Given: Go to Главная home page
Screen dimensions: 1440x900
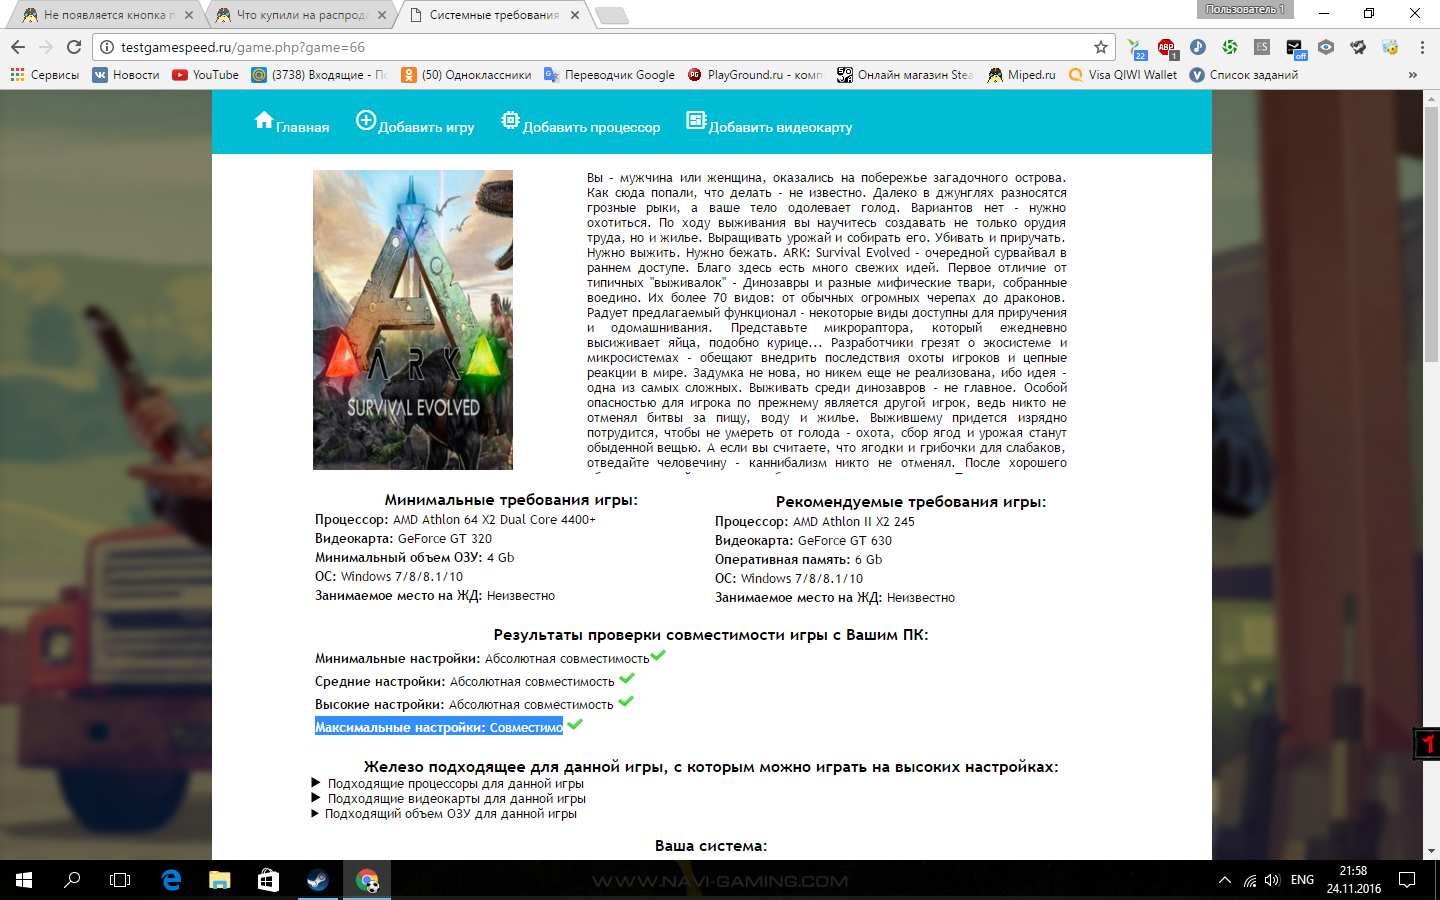Looking at the screenshot, I should [291, 122].
